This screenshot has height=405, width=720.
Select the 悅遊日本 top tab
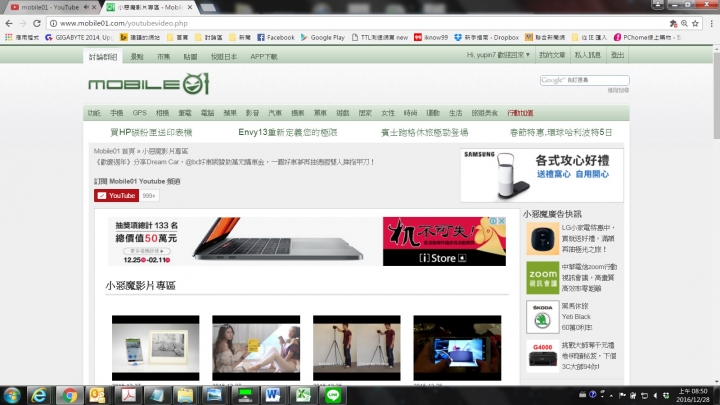(224, 57)
